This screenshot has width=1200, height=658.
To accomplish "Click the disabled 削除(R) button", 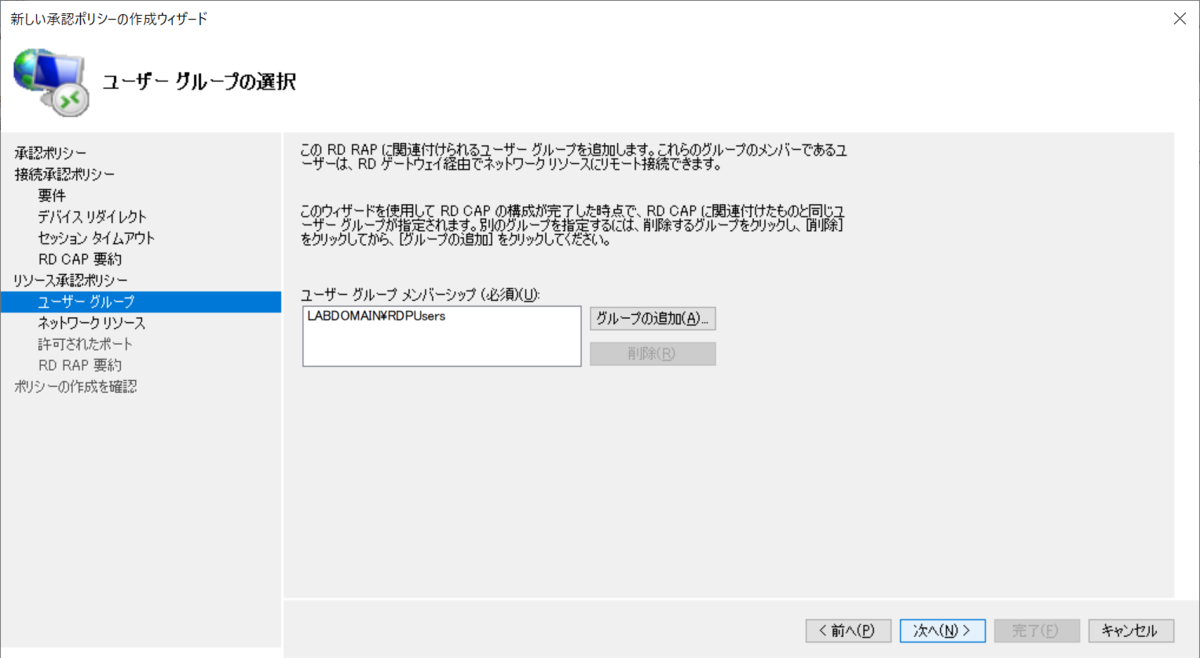I will 653,354.
